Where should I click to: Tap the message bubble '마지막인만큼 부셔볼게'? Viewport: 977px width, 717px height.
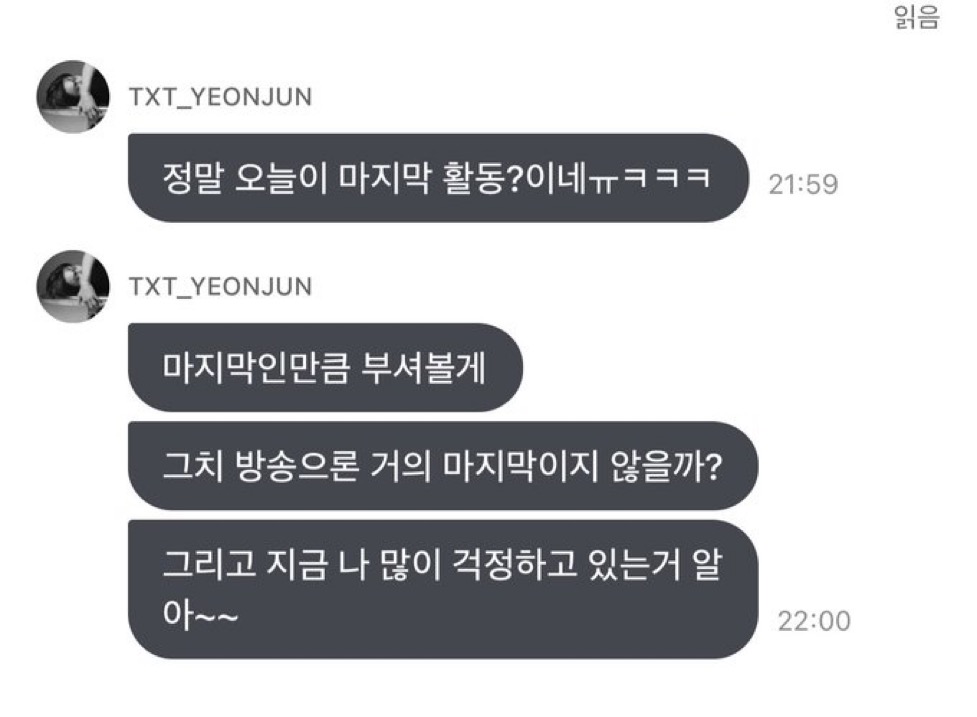tap(325, 368)
